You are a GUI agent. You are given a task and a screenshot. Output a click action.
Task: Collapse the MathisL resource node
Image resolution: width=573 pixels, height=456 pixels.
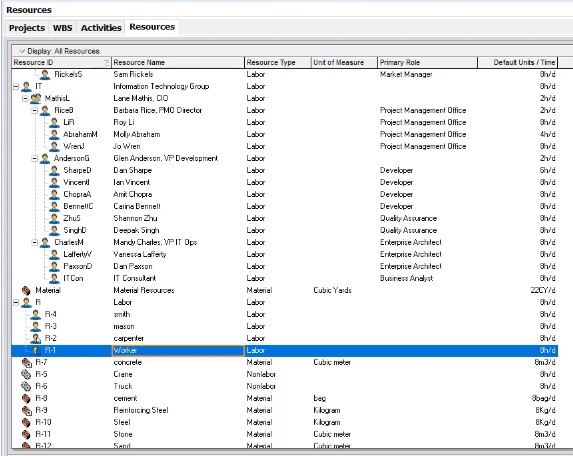click(25, 98)
